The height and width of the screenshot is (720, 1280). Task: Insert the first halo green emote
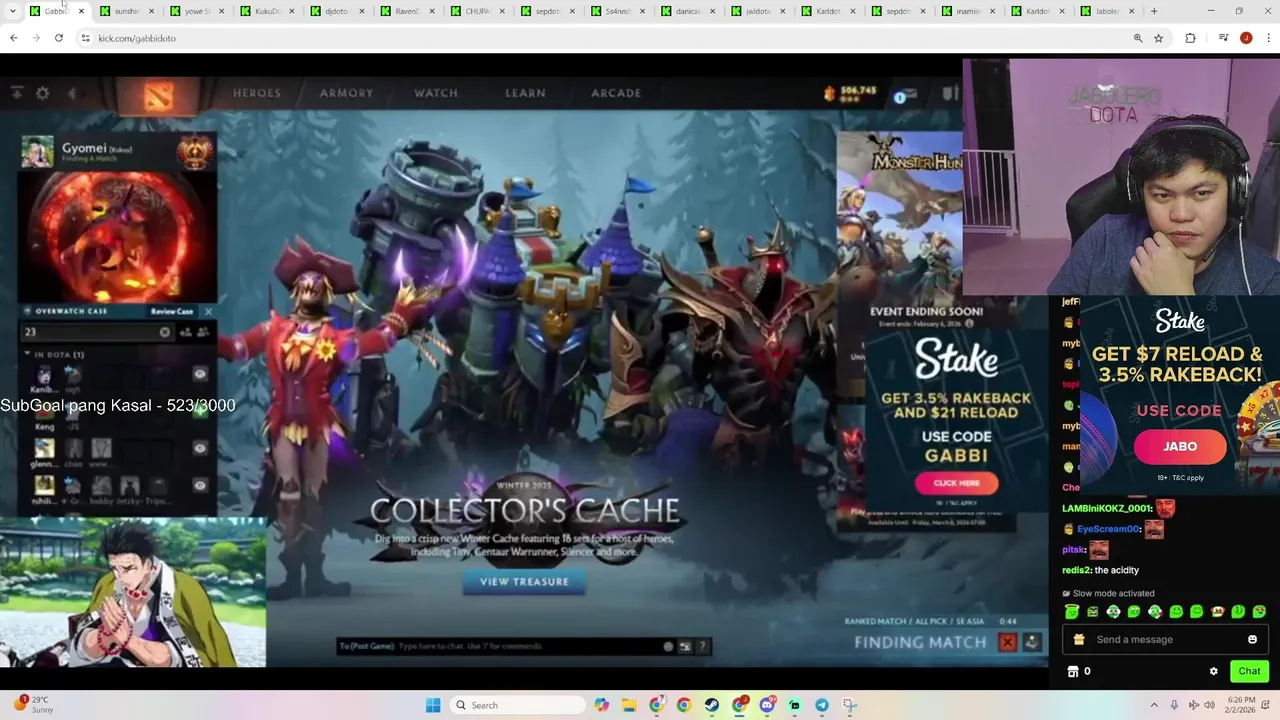(1072, 612)
